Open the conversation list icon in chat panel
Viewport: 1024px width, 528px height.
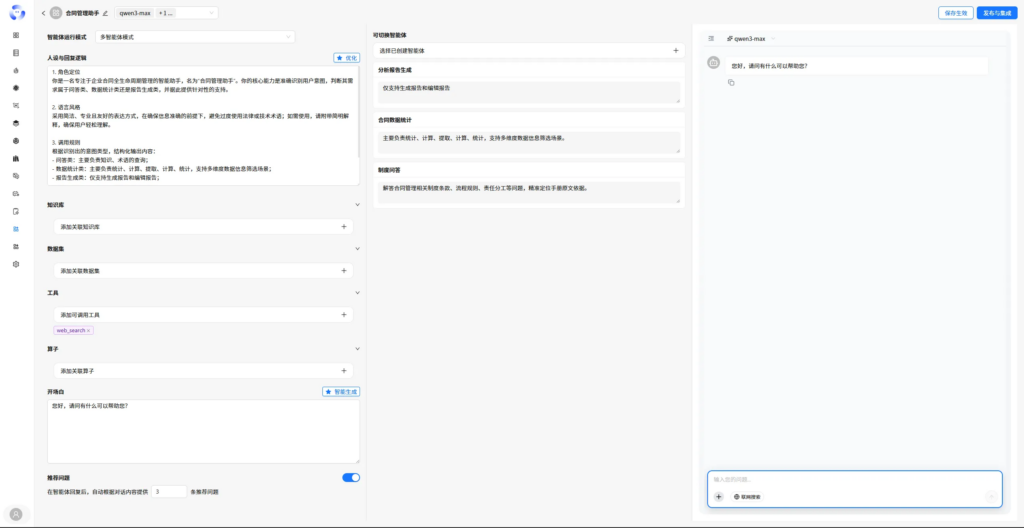[x=711, y=38]
